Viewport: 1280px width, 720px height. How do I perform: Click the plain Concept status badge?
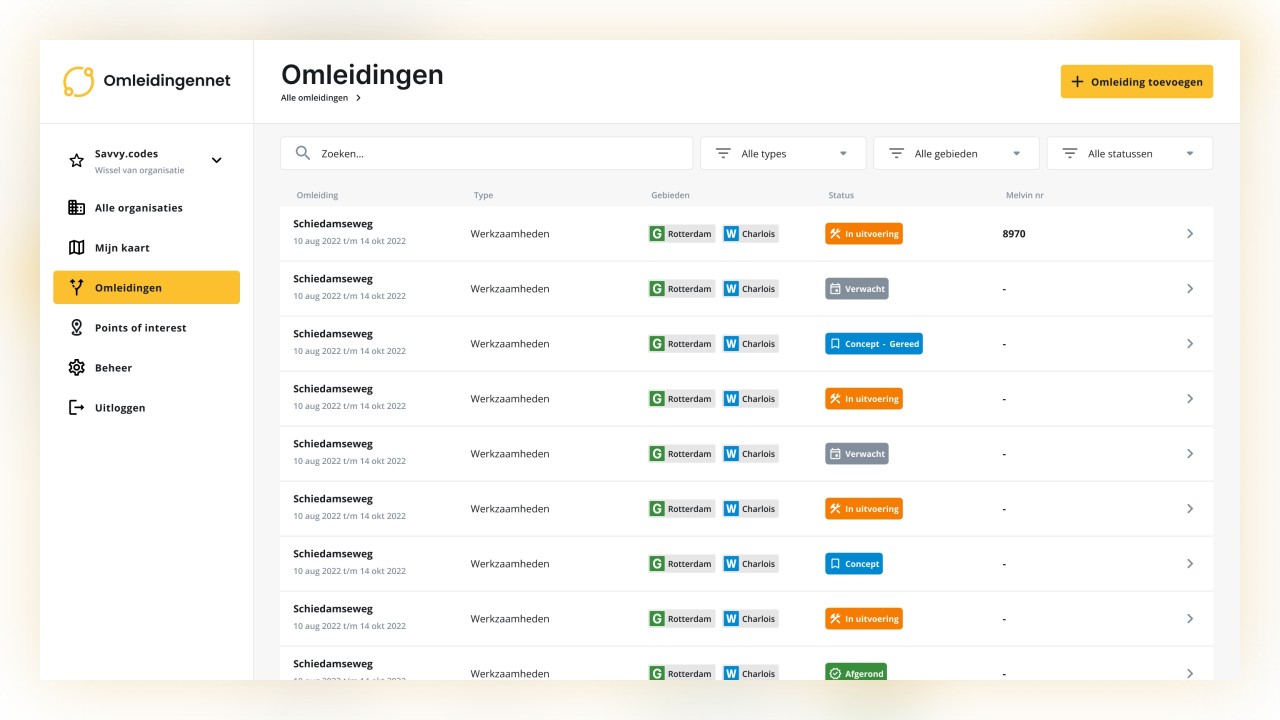click(x=854, y=564)
